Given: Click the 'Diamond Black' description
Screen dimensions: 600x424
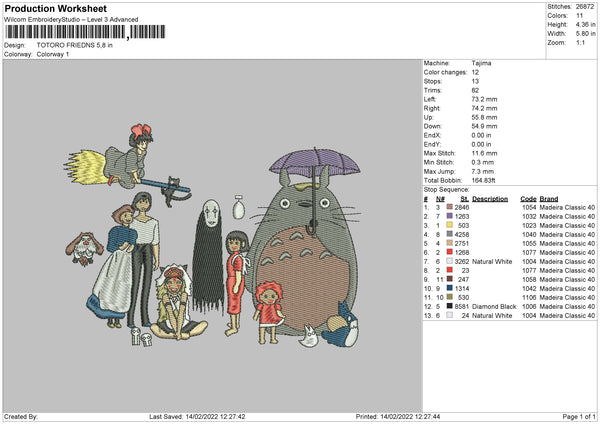Looking at the screenshot, I should [x=494, y=306].
